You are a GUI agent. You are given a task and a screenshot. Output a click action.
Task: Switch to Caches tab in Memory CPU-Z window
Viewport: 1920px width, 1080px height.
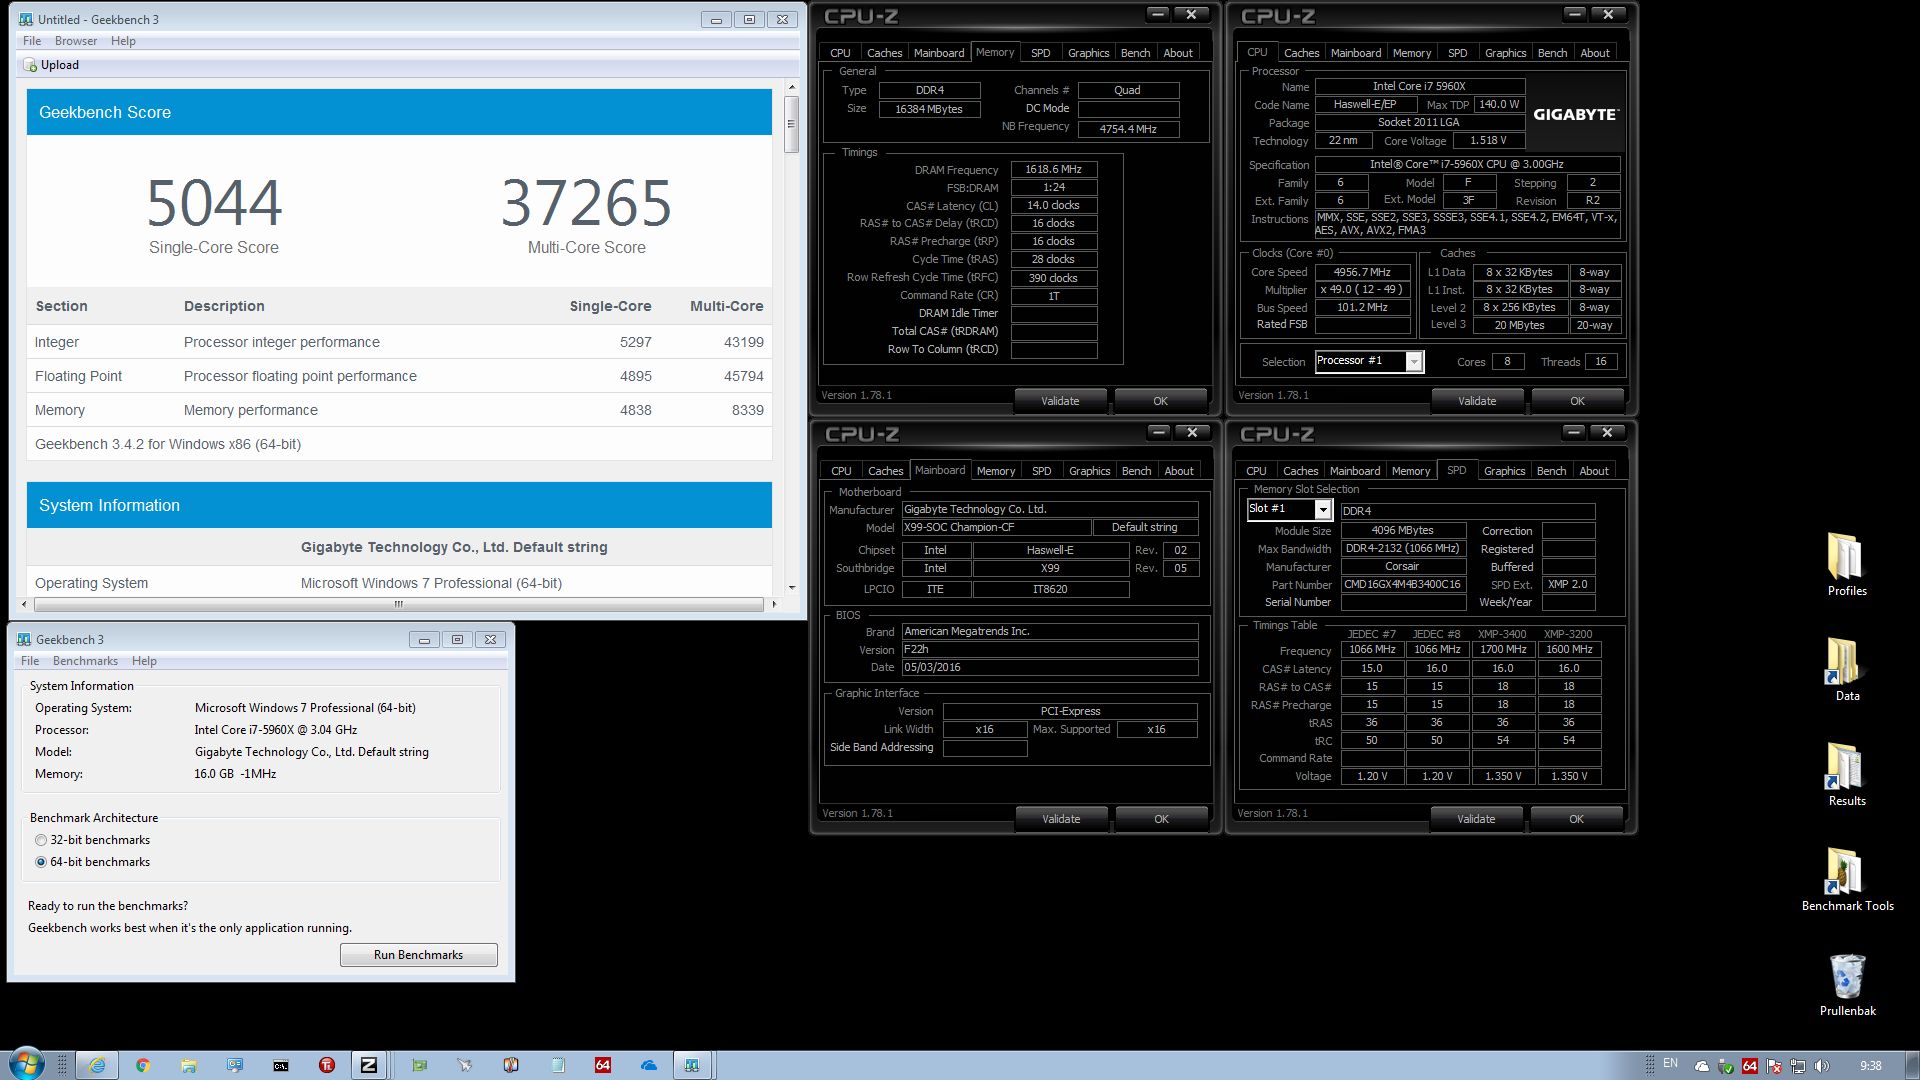click(884, 53)
